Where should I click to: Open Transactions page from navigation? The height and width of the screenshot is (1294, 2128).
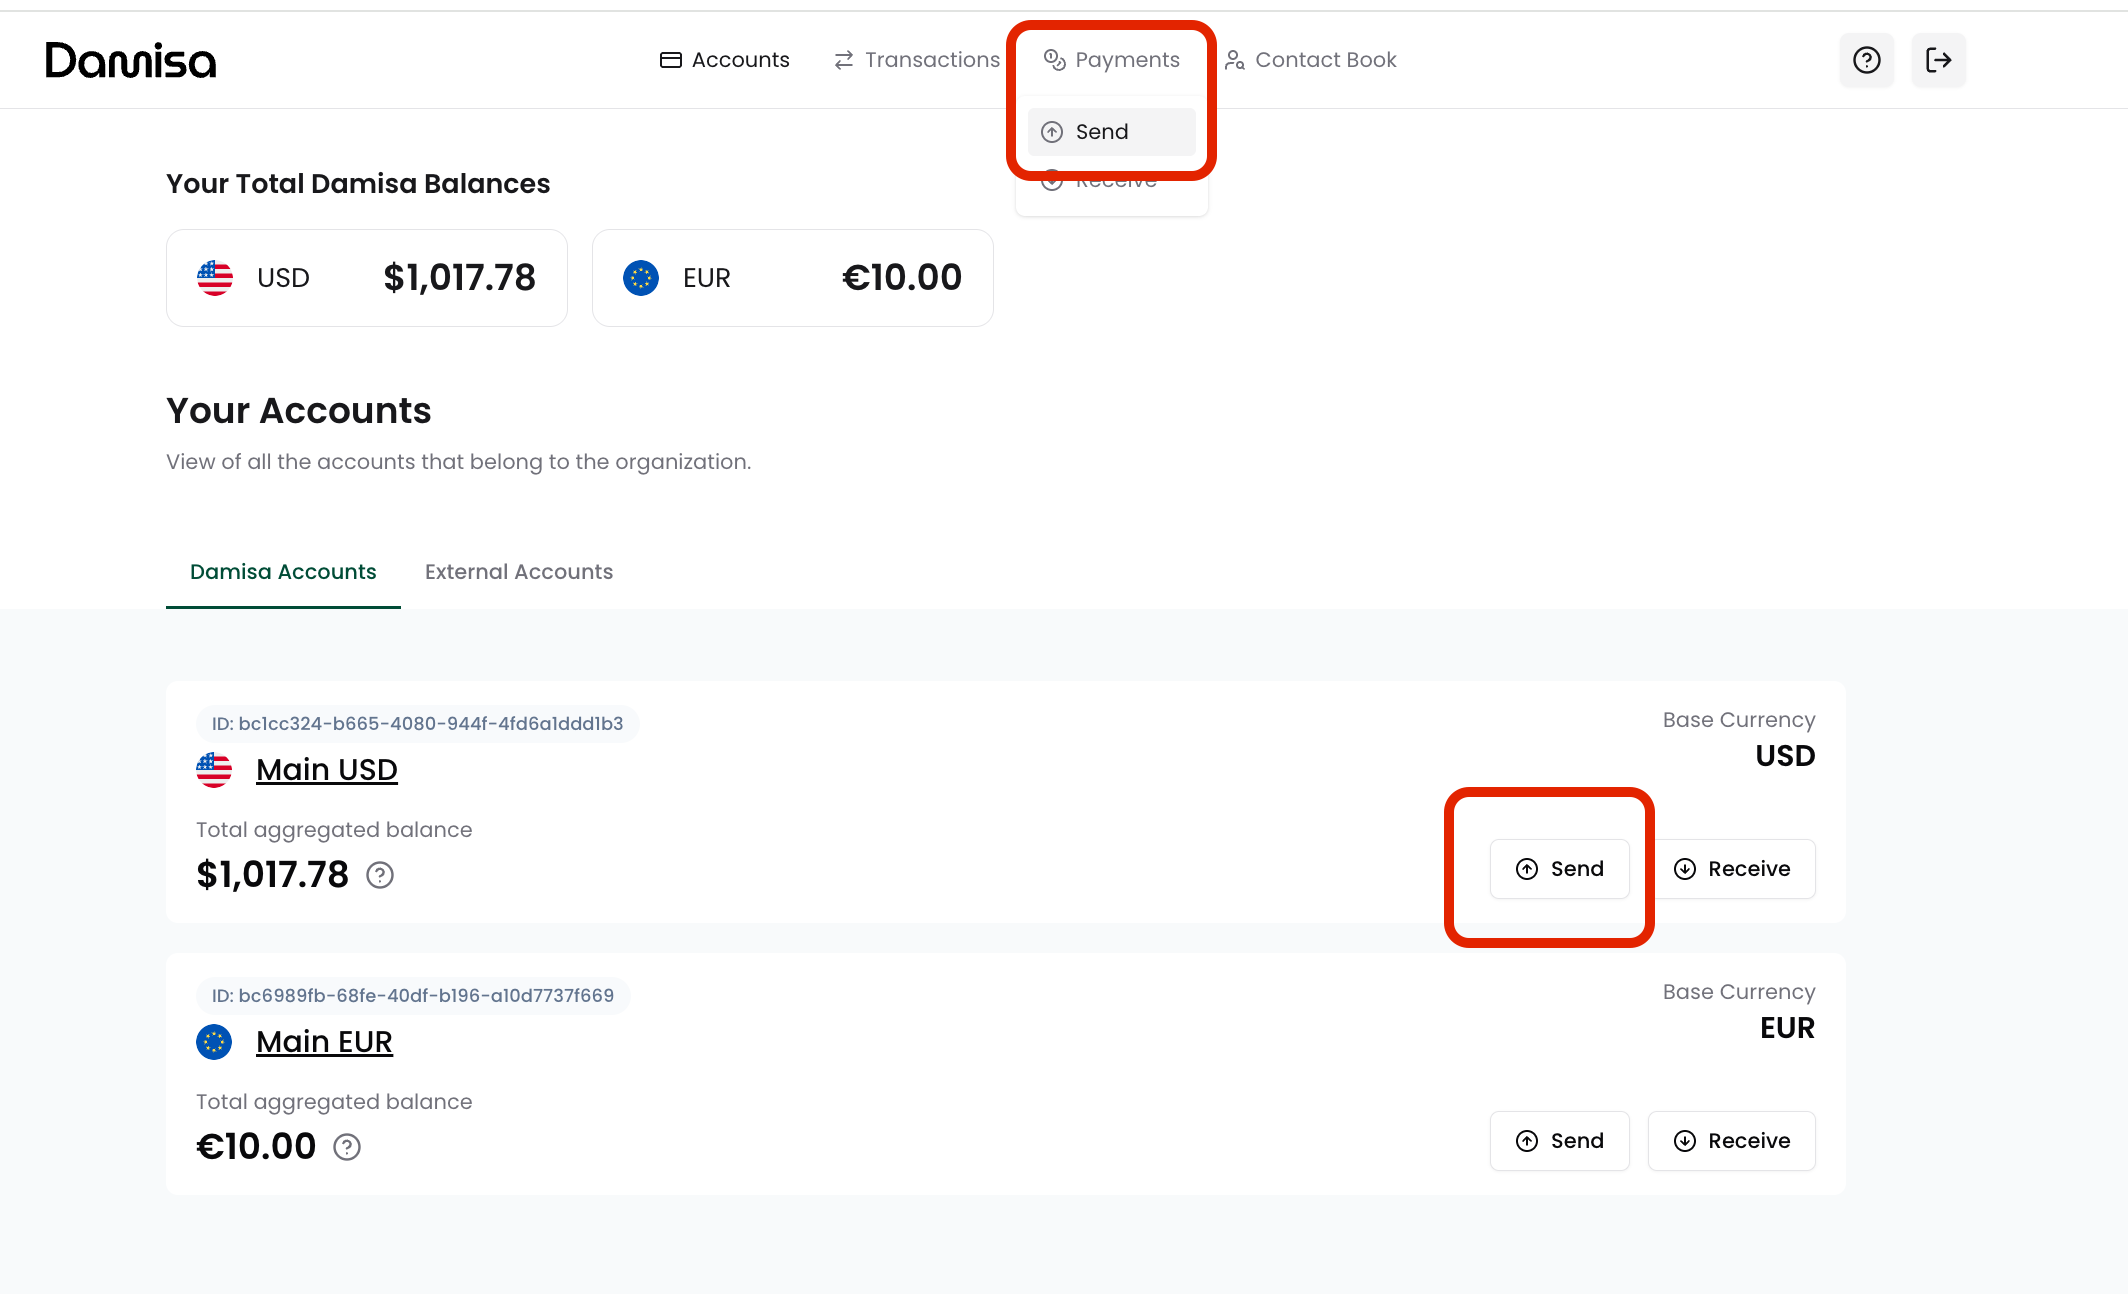click(x=917, y=60)
